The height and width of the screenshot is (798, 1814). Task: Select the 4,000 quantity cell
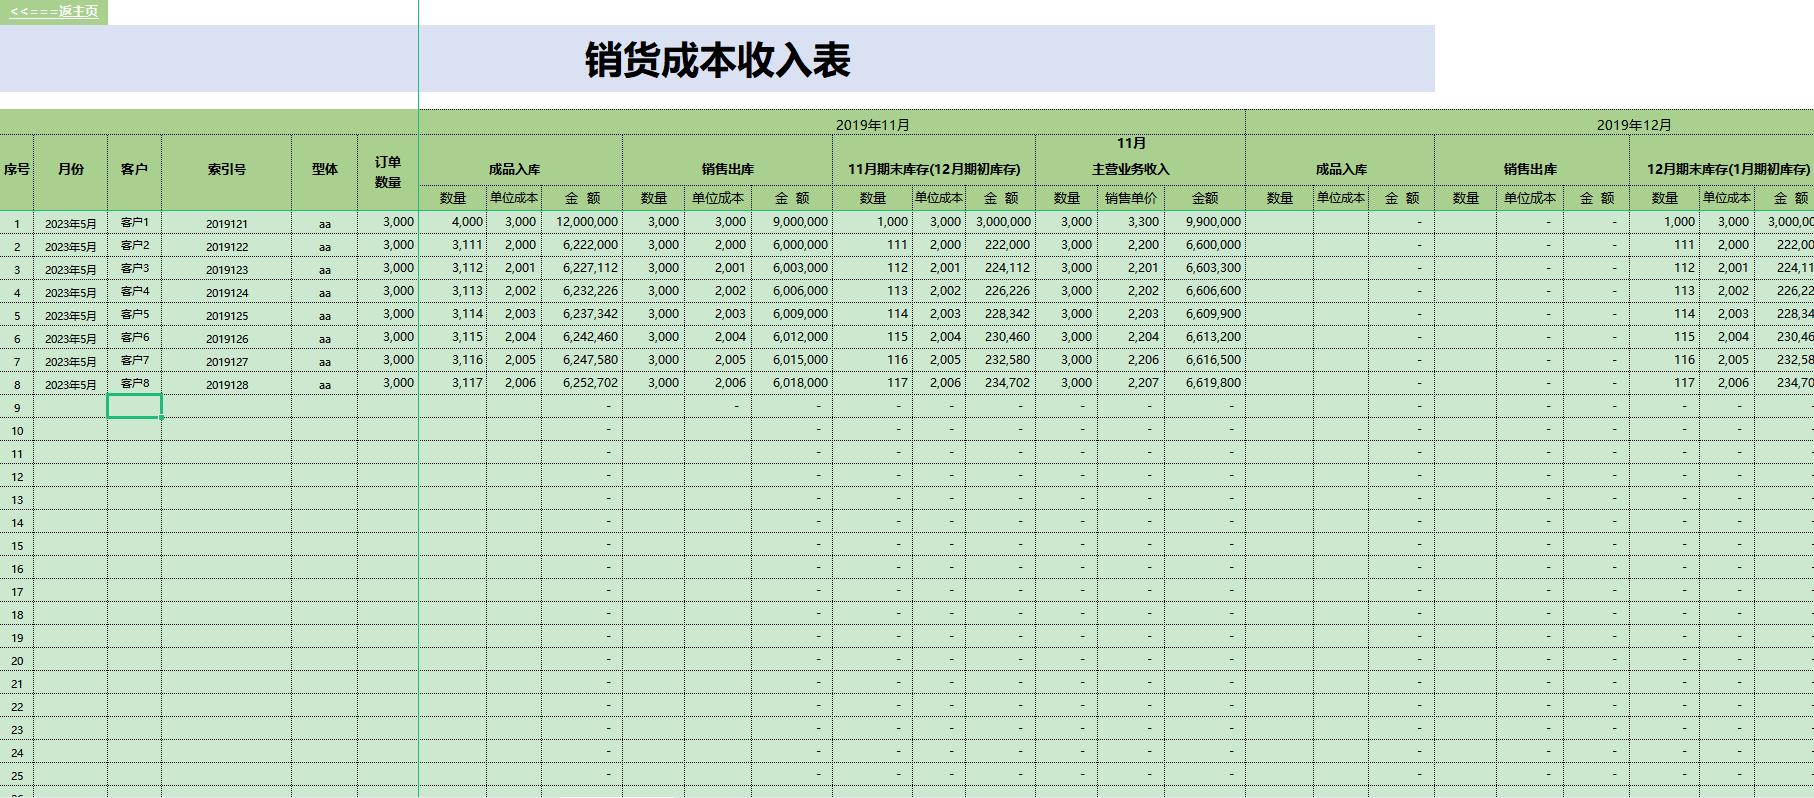coord(453,222)
